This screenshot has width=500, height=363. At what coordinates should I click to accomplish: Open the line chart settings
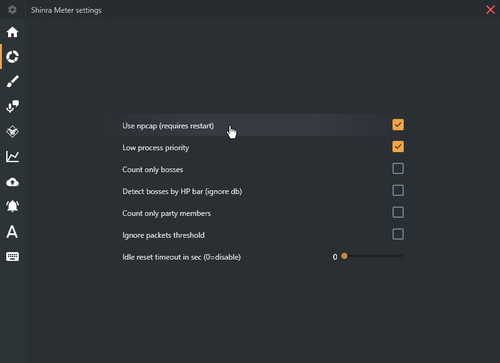pyautogui.click(x=12, y=156)
